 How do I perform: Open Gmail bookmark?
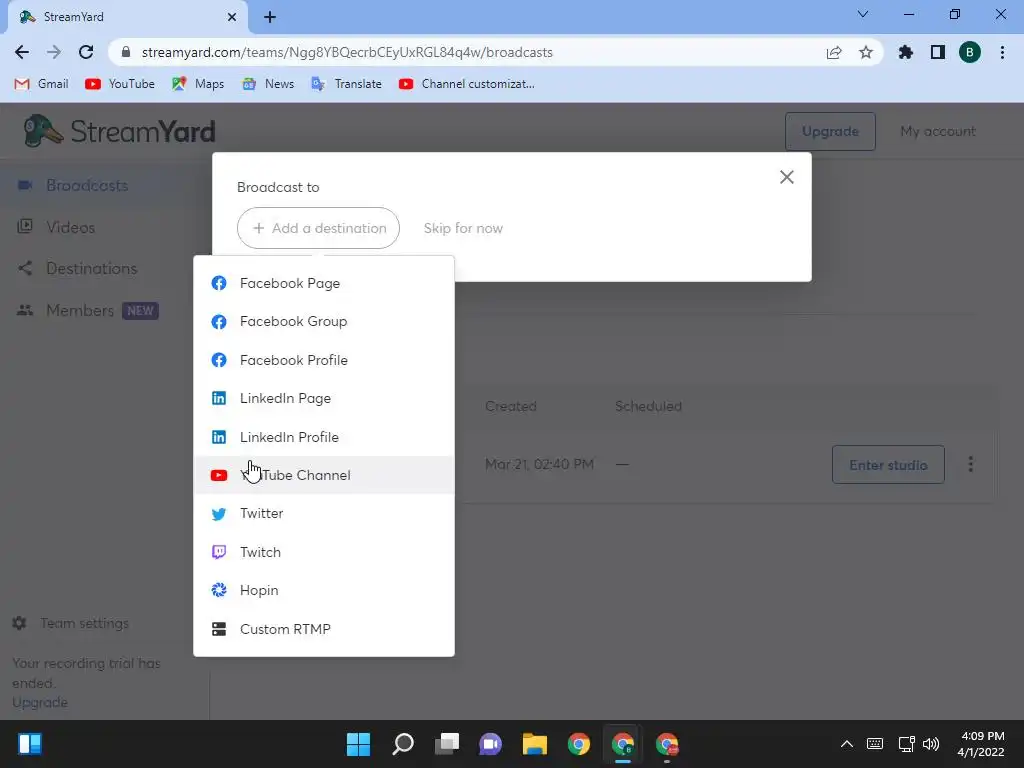click(x=41, y=84)
